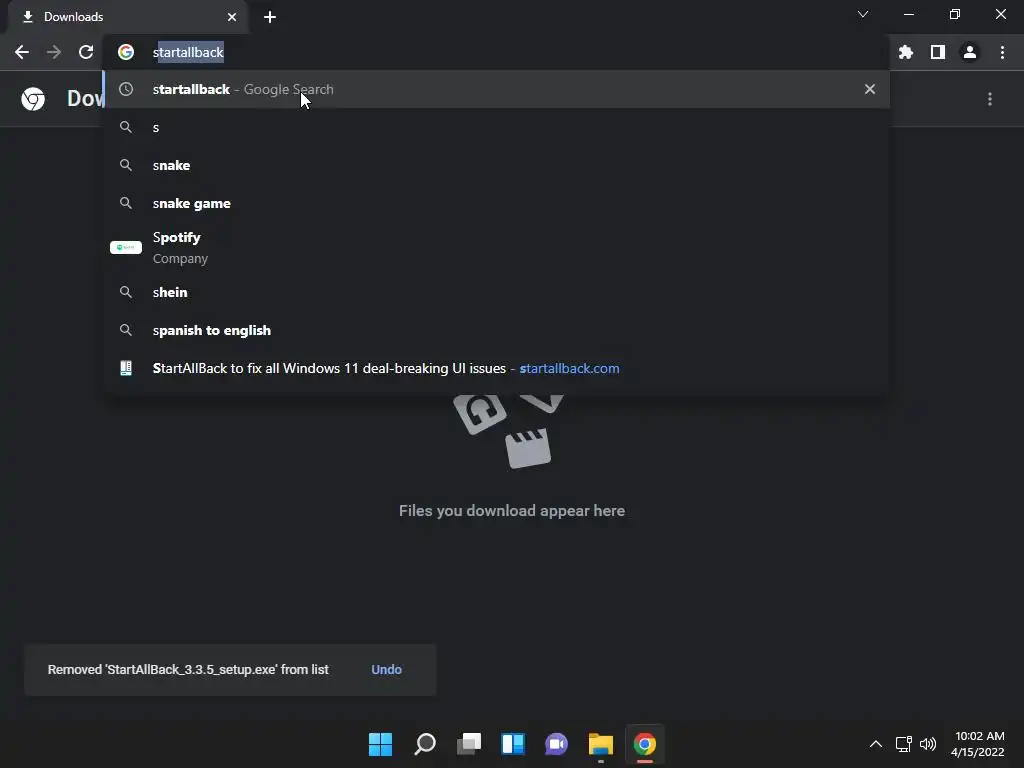Select the single letter s suggestion

pos(496,127)
